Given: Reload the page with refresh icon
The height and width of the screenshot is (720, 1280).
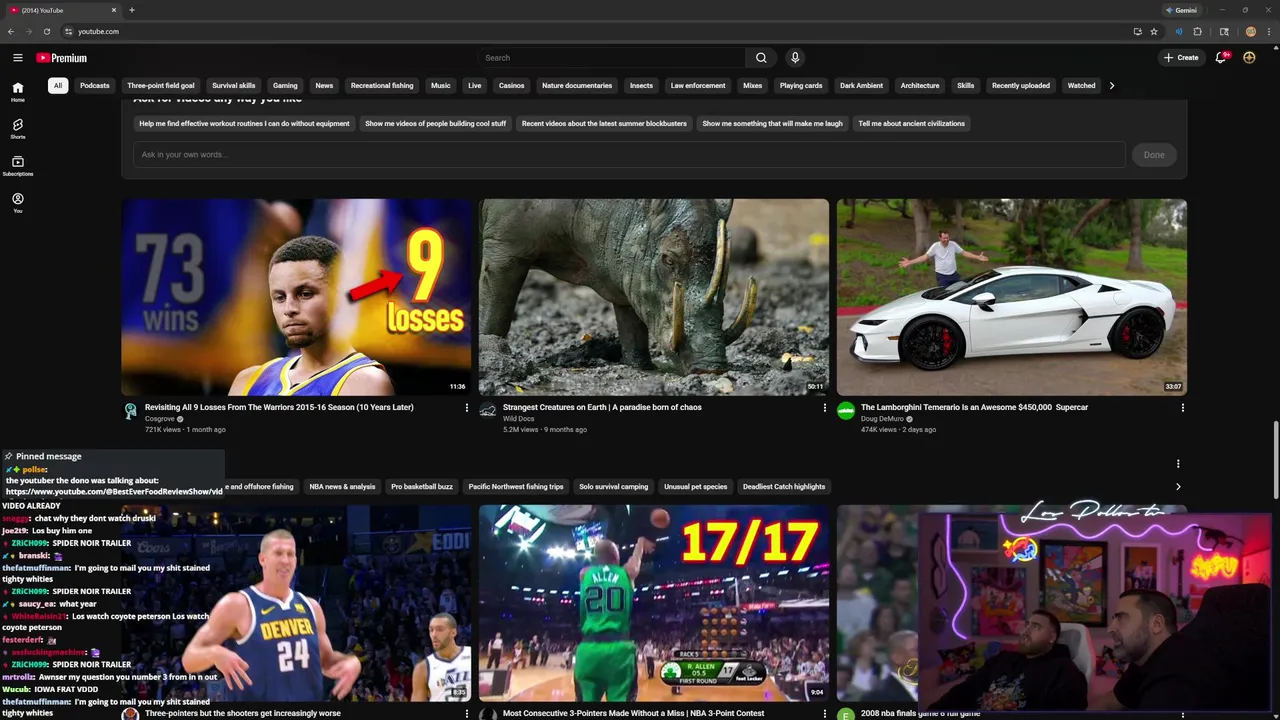Looking at the screenshot, I should pos(46,31).
